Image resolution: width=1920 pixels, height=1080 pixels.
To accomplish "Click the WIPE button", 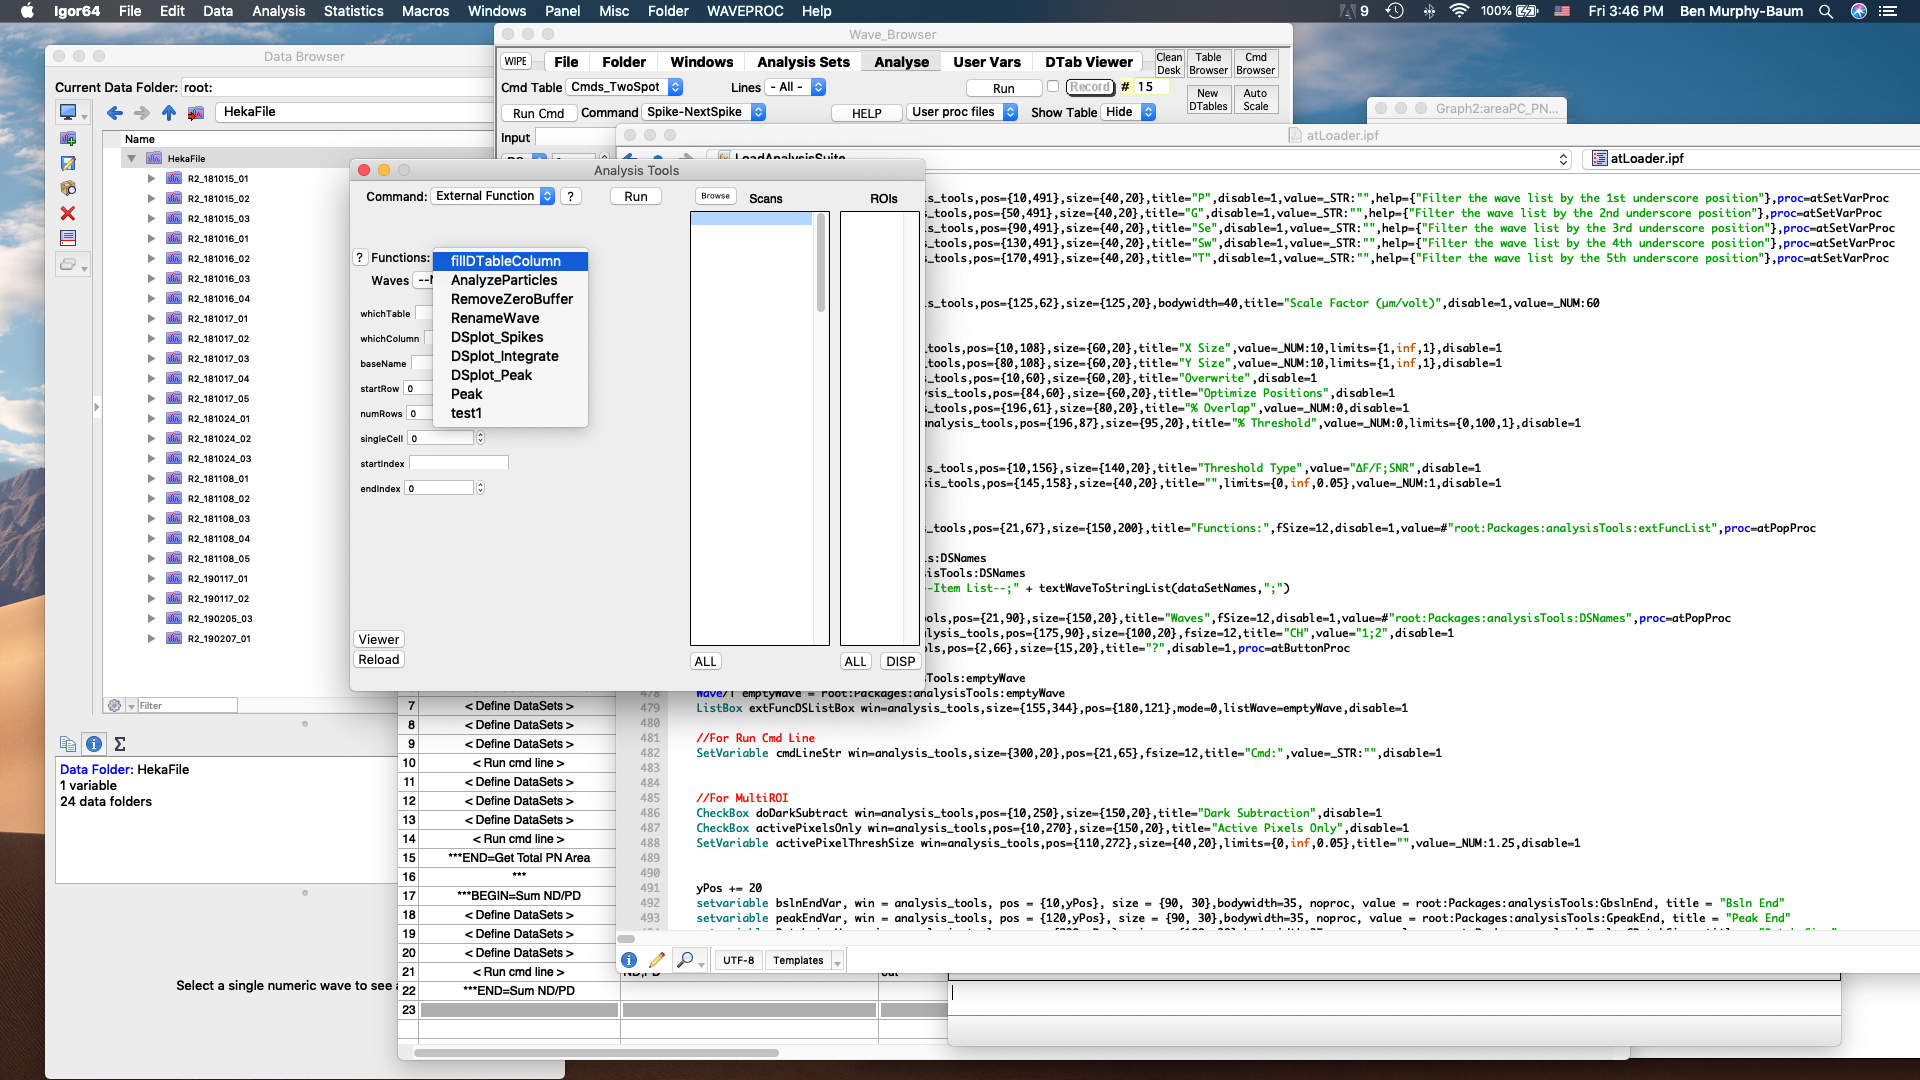I will pyautogui.click(x=516, y=61).
